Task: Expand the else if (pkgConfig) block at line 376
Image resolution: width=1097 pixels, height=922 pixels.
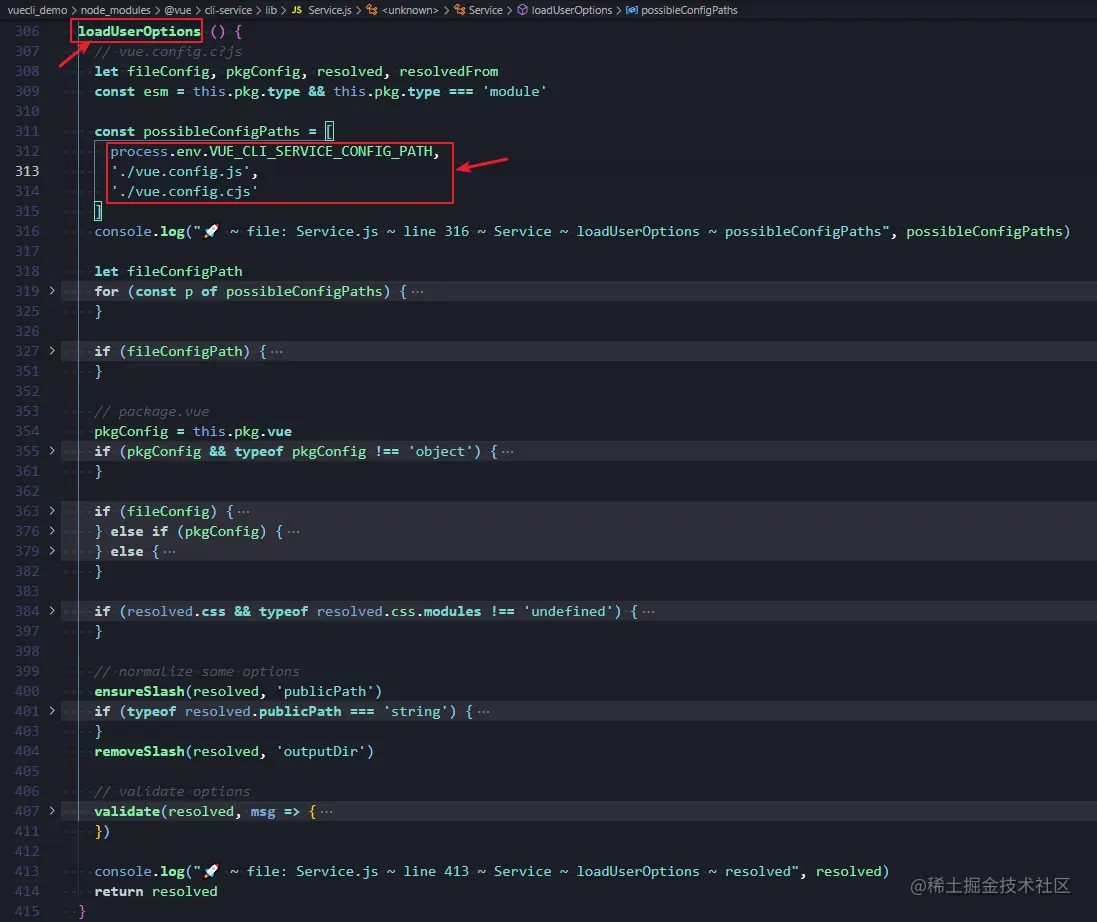Action: [x=52, y=530]
